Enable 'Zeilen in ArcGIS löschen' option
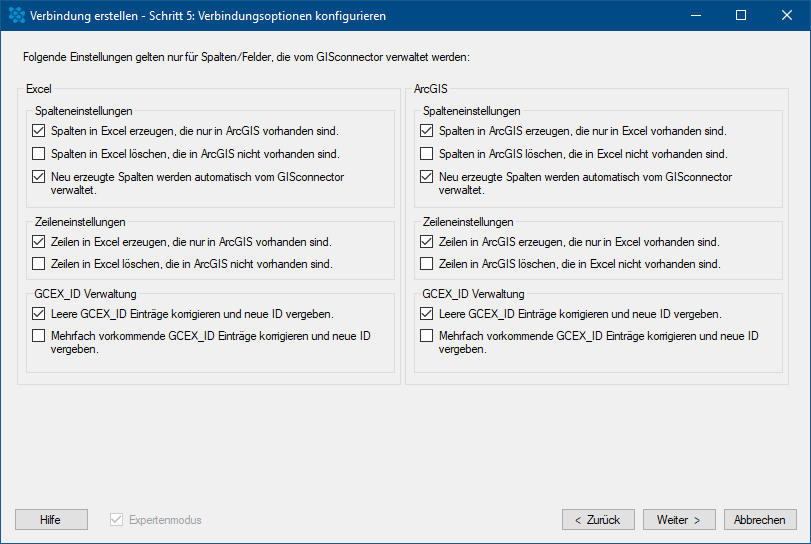 click(426, 264)
